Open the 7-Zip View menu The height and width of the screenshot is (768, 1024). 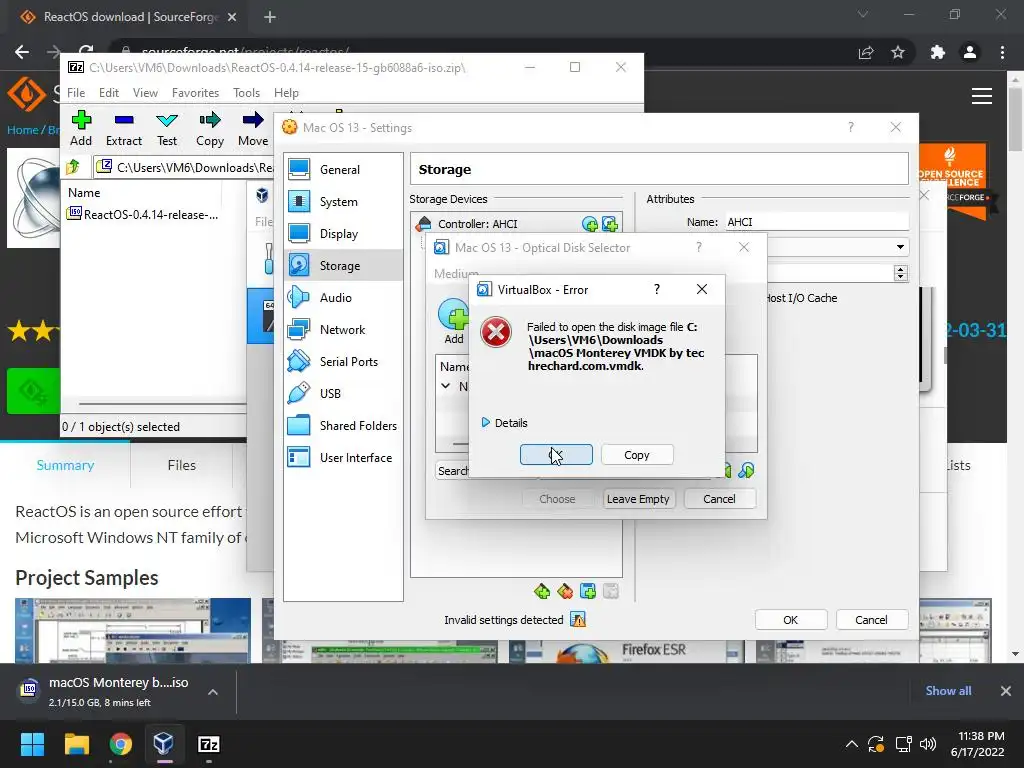pyautogui.click(x=145, y=93)
